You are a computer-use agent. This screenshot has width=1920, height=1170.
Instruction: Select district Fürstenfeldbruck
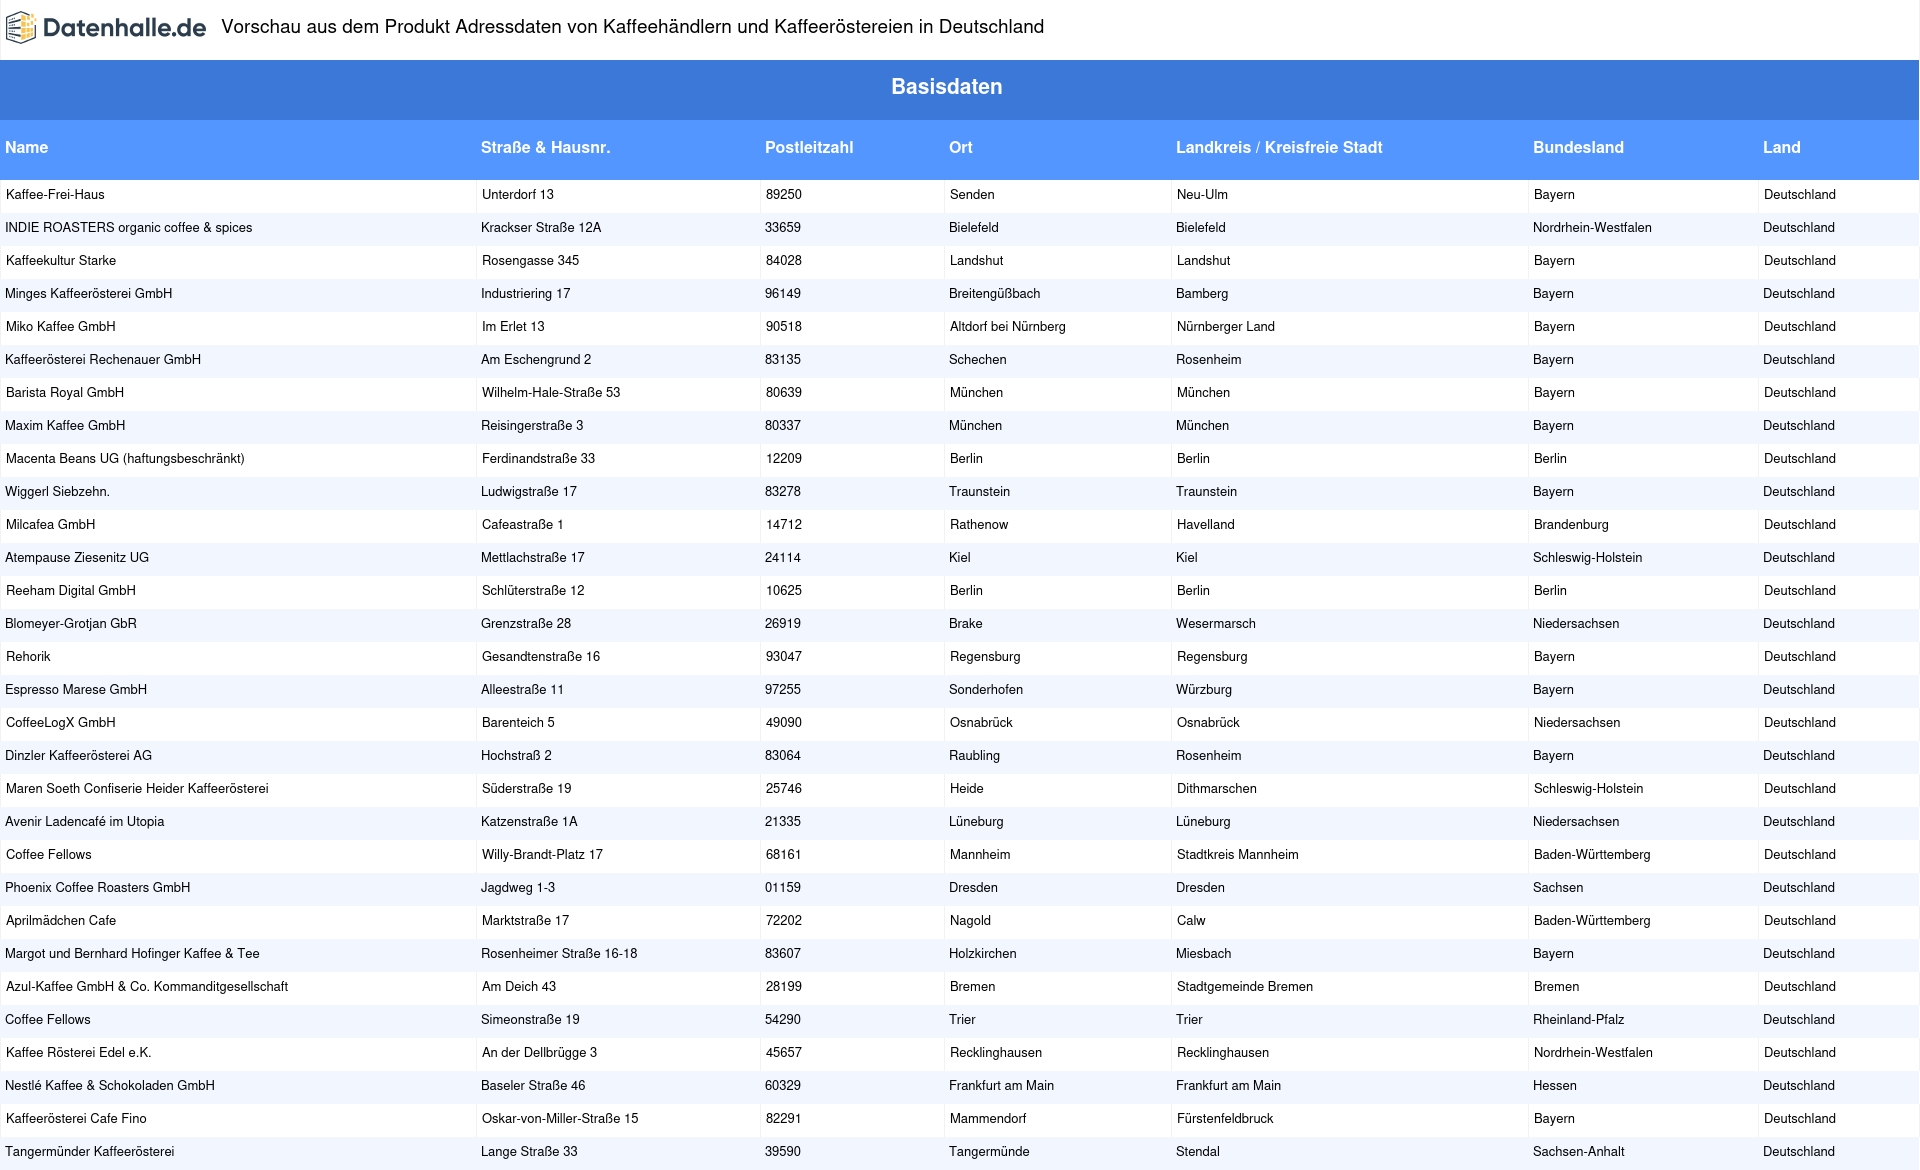pos(1225,1119)
